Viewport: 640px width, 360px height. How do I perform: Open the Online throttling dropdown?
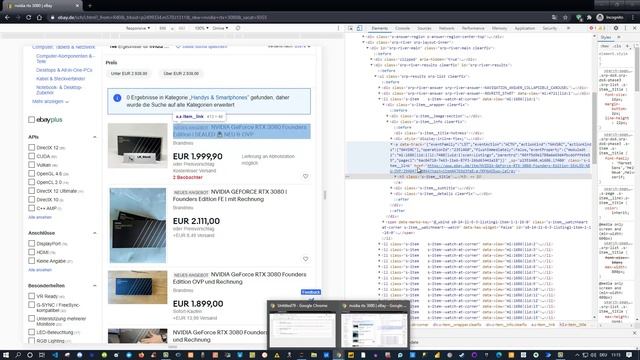click(220, 28)
